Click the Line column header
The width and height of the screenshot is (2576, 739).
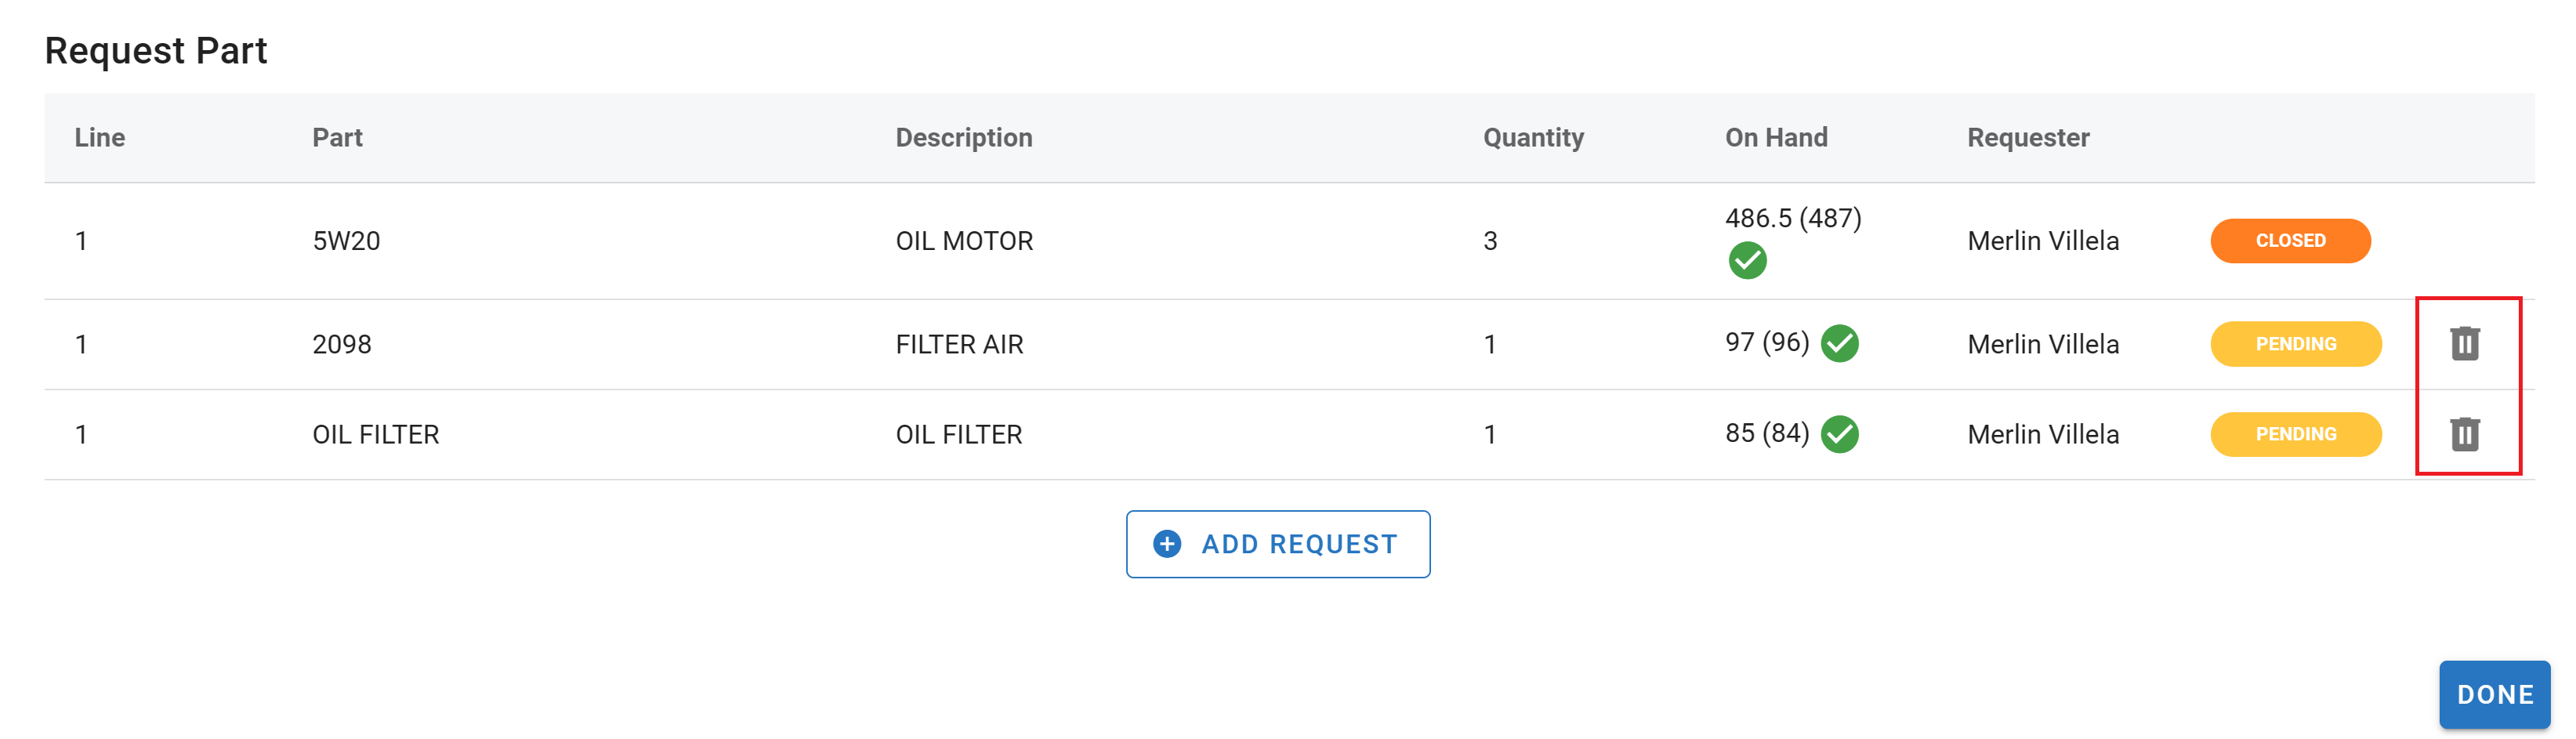[100, 138]
